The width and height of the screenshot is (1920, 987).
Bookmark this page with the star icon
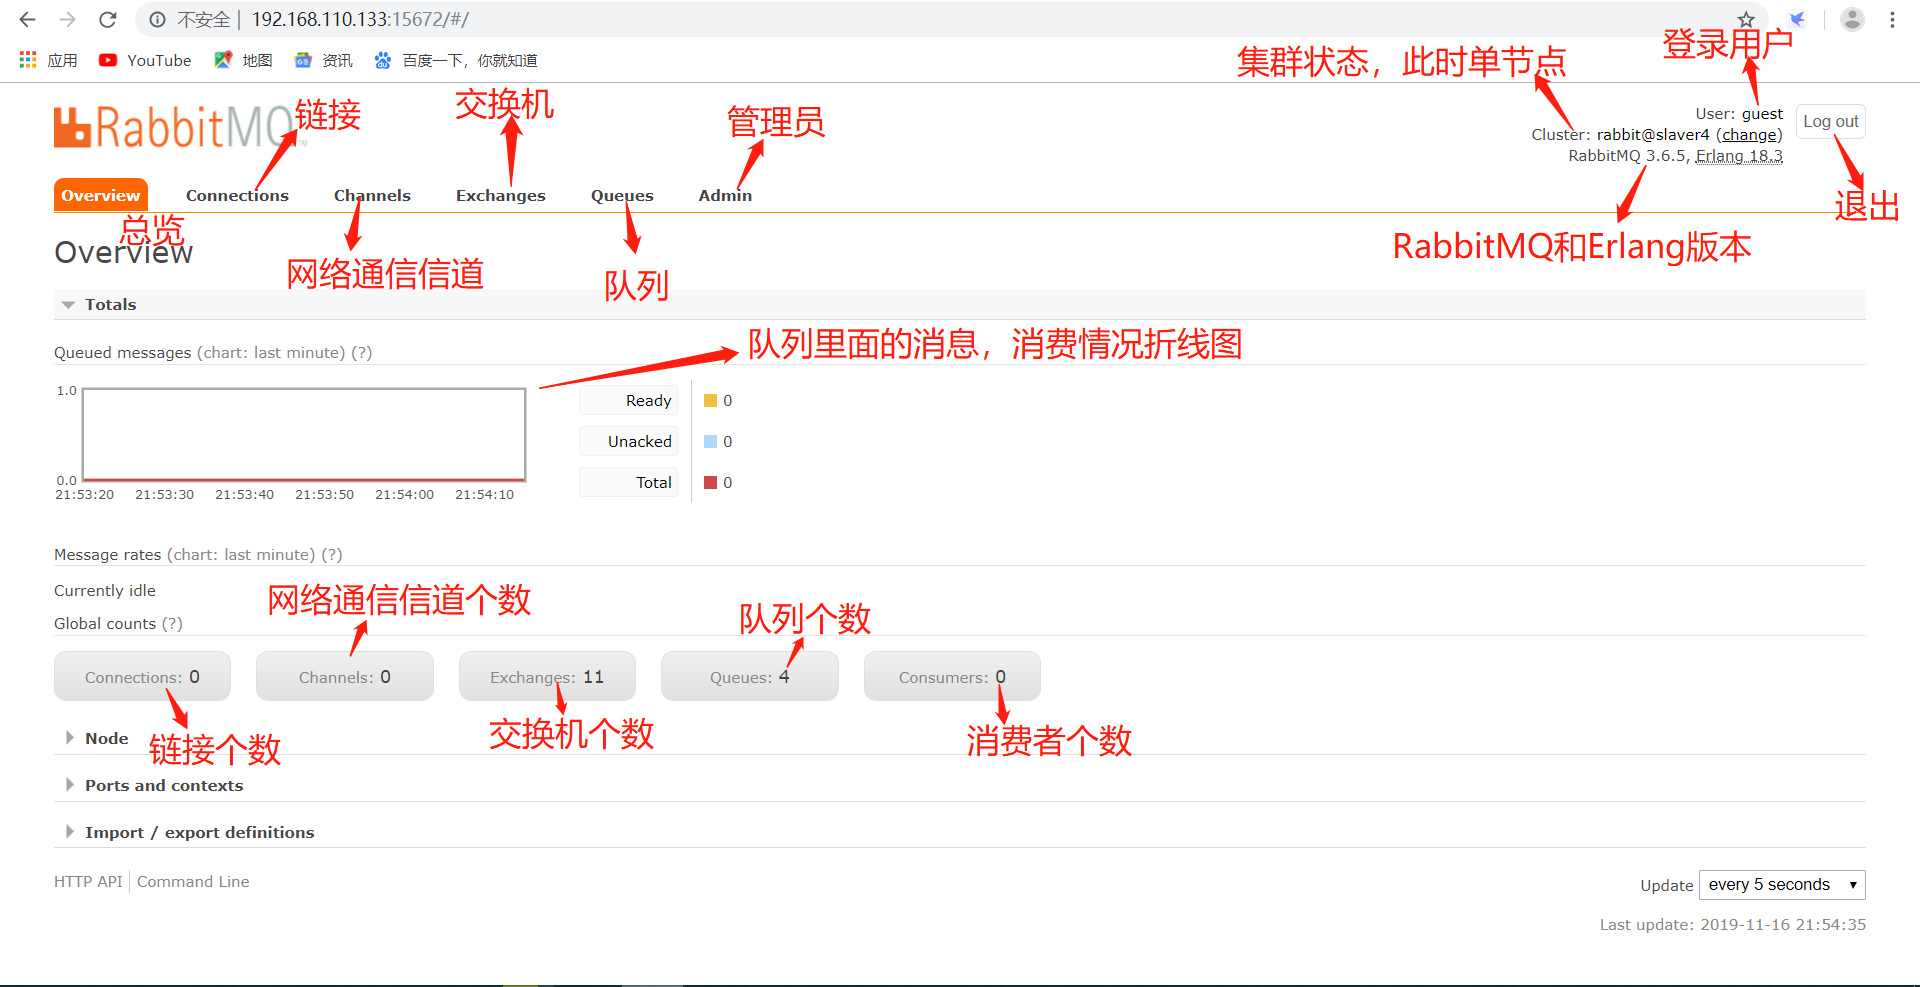pos(1746,19)
